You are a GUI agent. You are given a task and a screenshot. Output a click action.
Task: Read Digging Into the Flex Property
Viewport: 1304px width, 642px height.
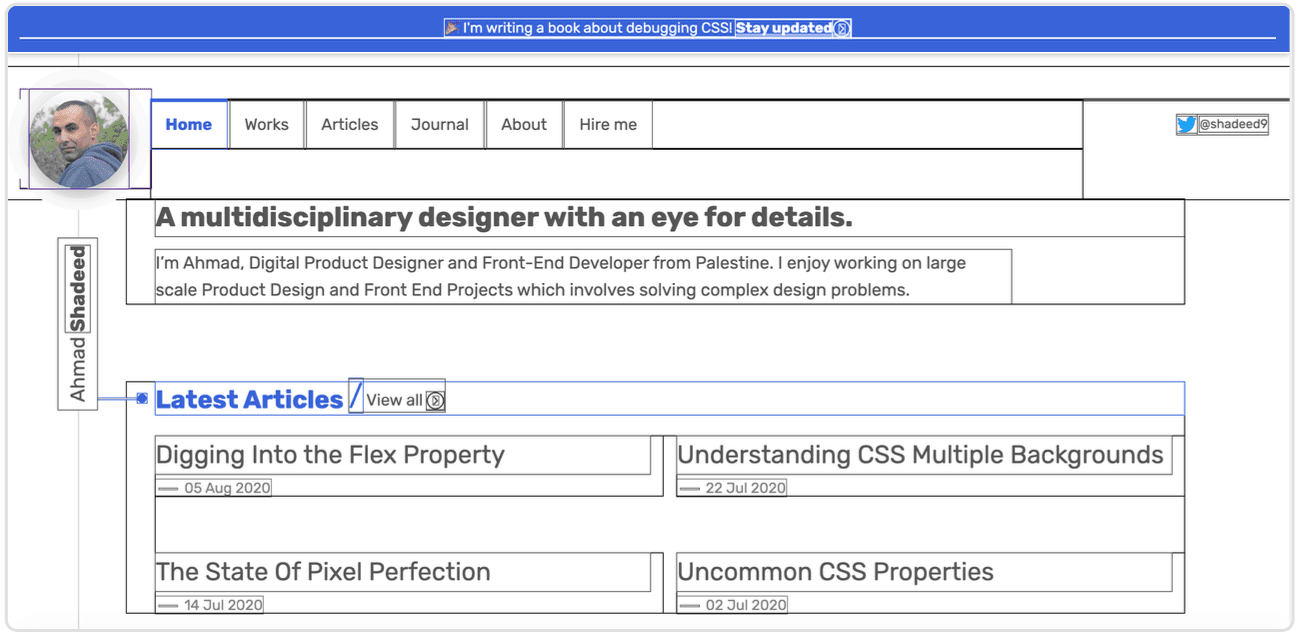330,455
